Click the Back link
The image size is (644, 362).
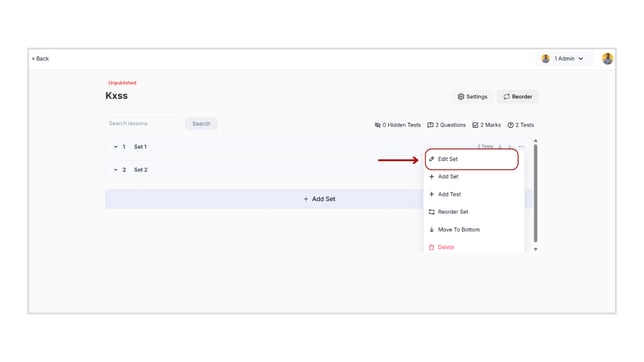pos(40,59)
